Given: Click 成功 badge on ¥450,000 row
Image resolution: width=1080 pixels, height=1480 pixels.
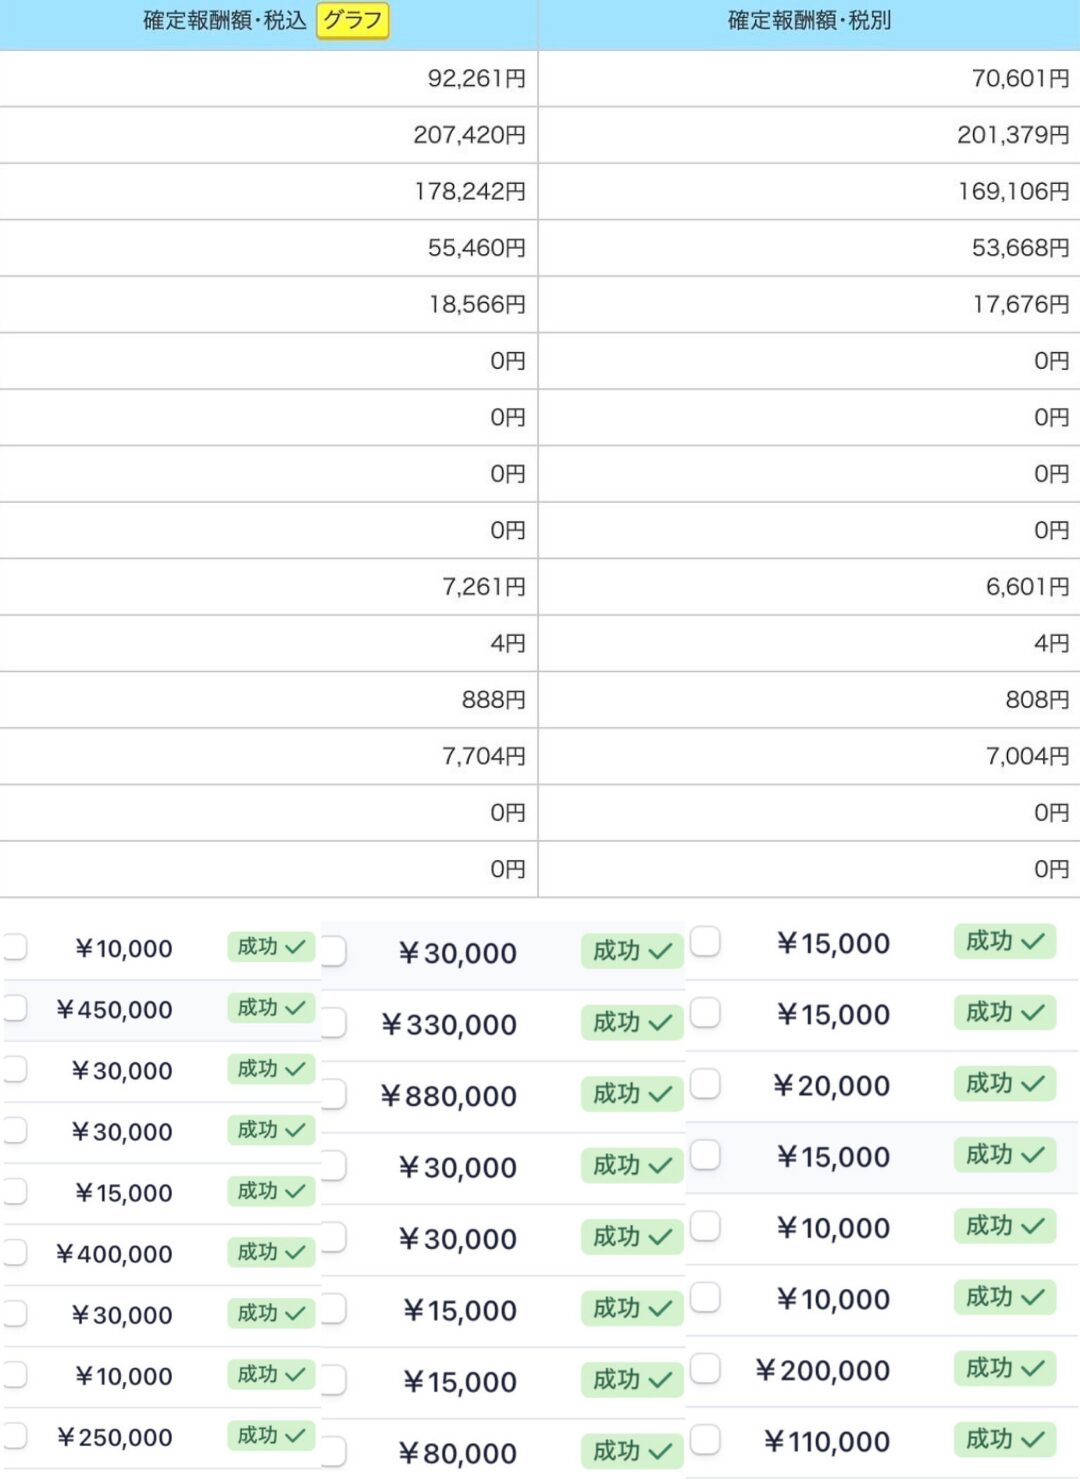Looking at the screenshot, I should point(271,1008).
